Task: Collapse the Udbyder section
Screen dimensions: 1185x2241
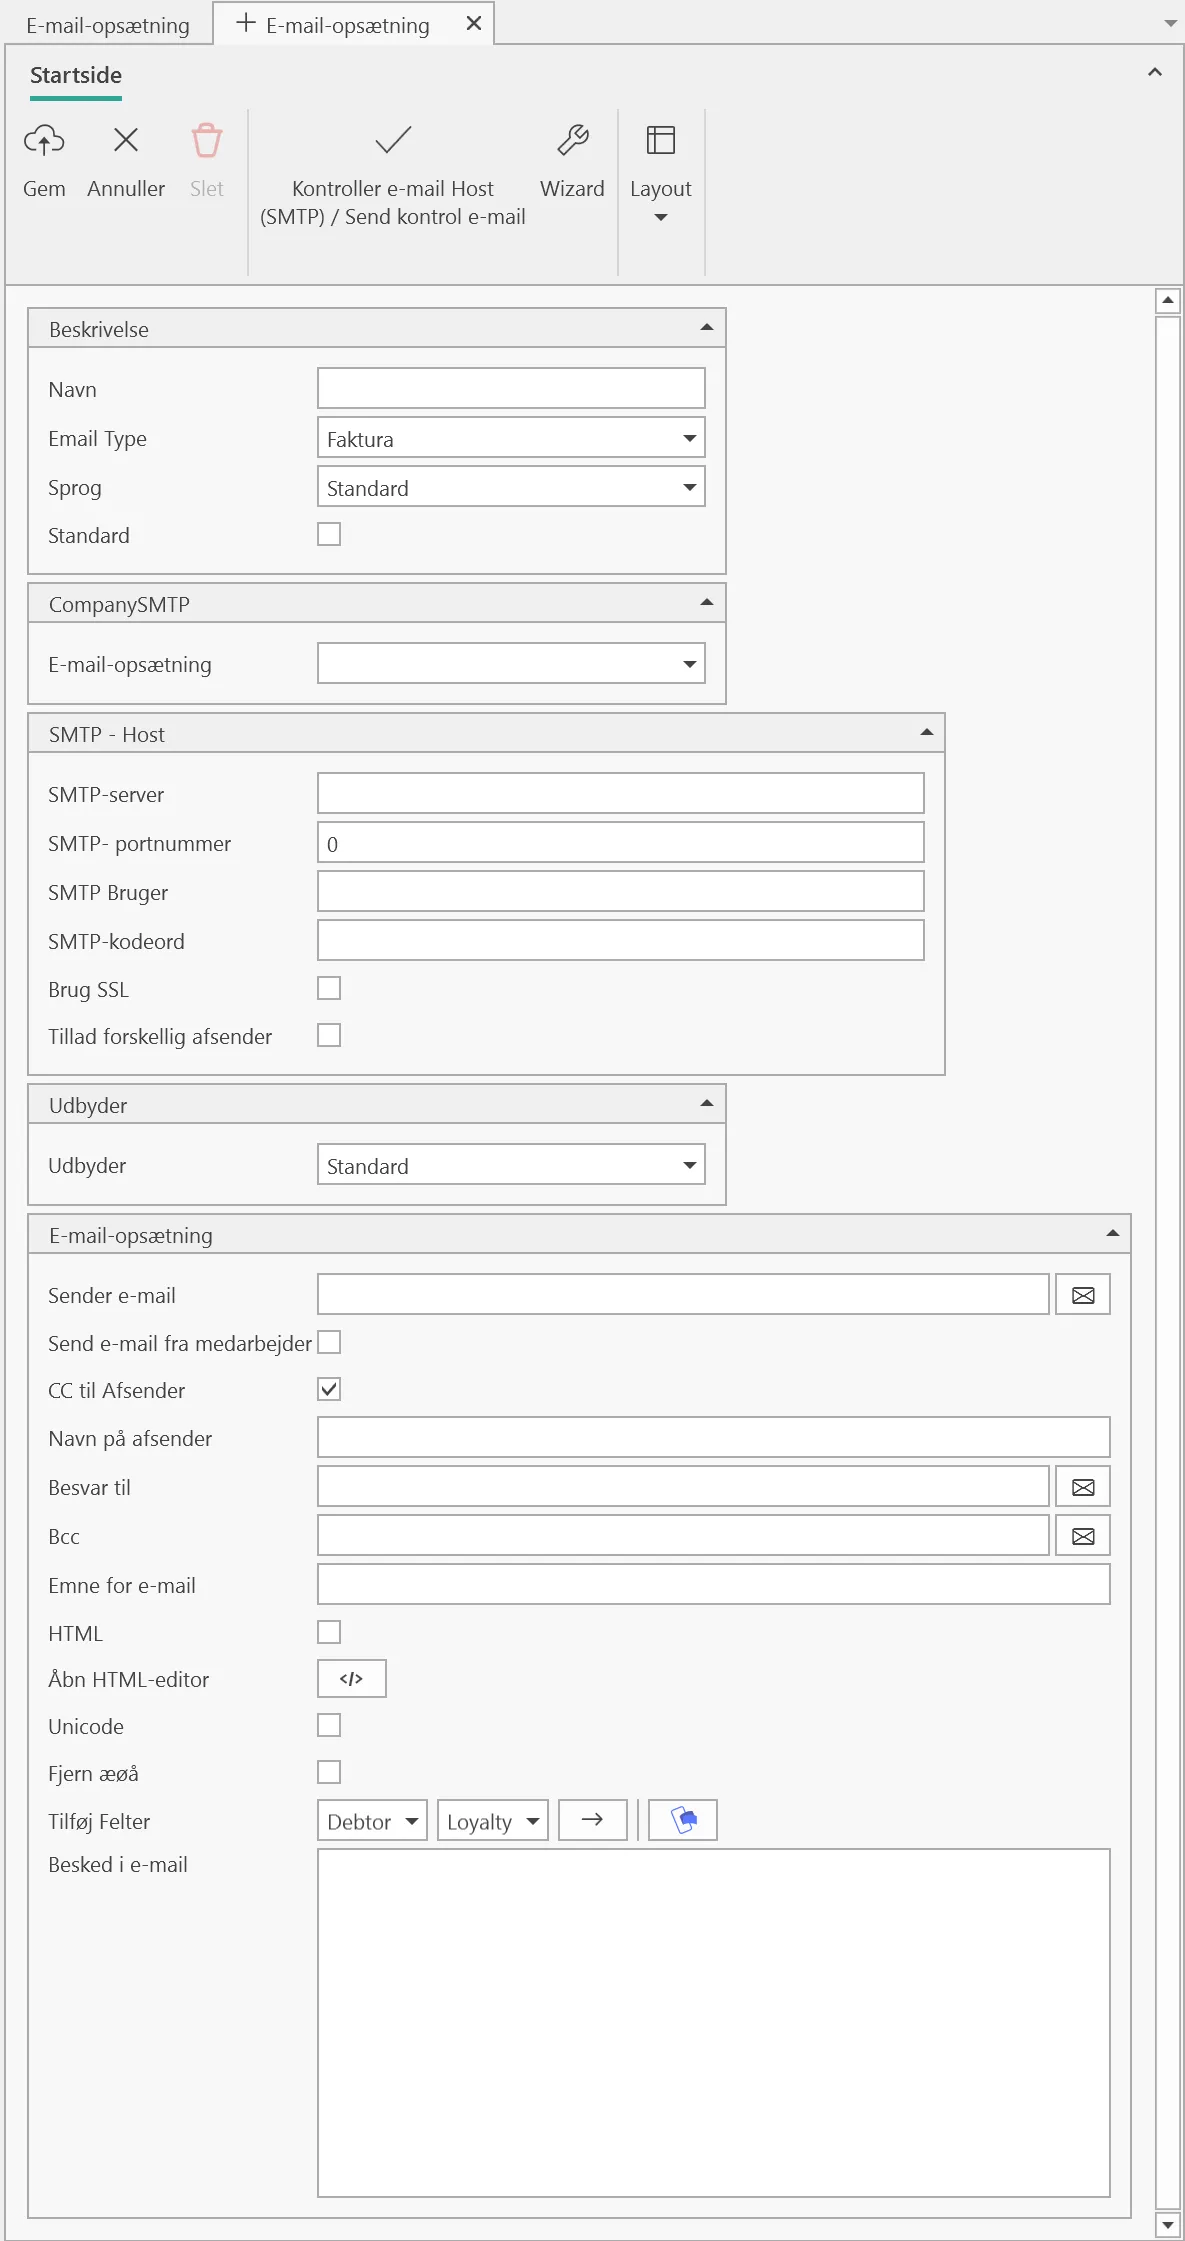Action: click(707, 1103)
